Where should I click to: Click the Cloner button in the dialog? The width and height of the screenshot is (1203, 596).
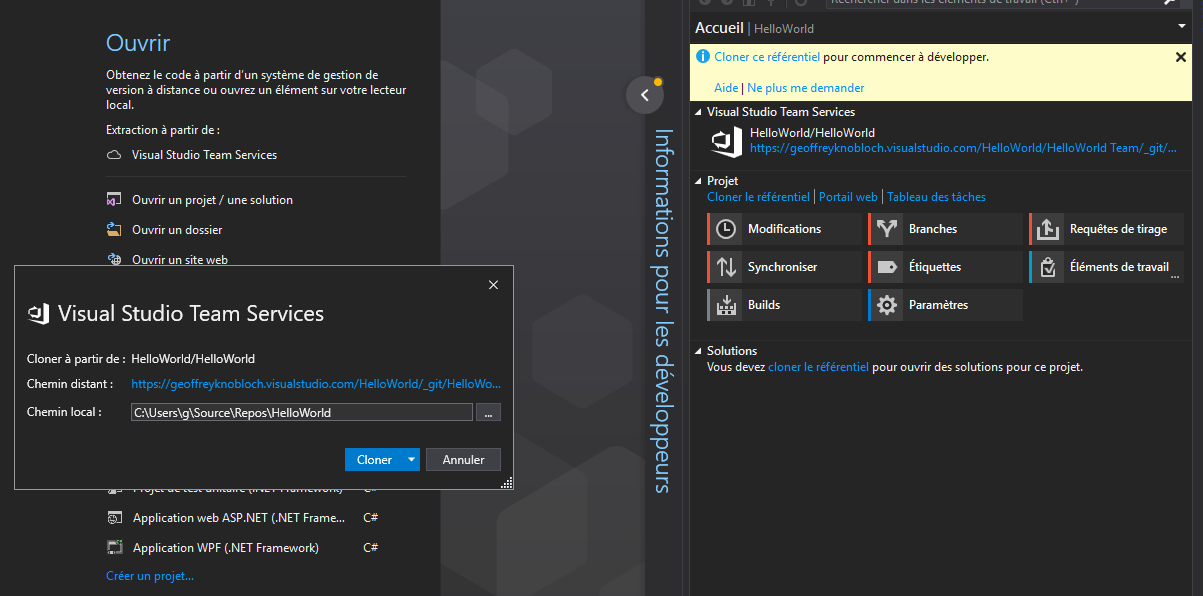(374, 460)
